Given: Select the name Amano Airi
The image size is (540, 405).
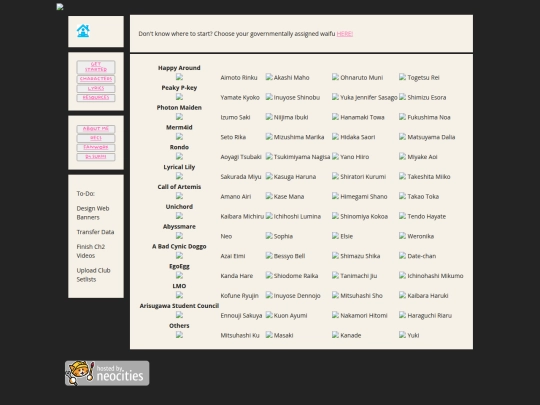Looking at the screenshot, I should (x=236, y=197).
